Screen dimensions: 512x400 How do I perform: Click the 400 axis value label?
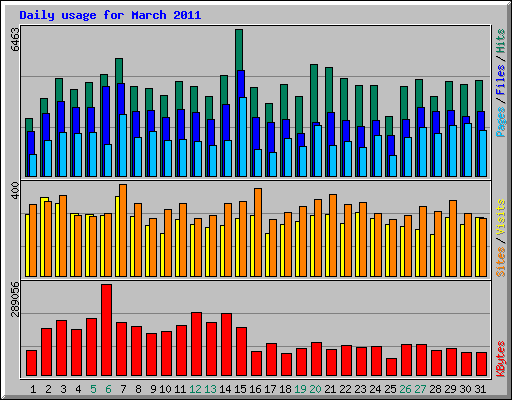point(15,190)
